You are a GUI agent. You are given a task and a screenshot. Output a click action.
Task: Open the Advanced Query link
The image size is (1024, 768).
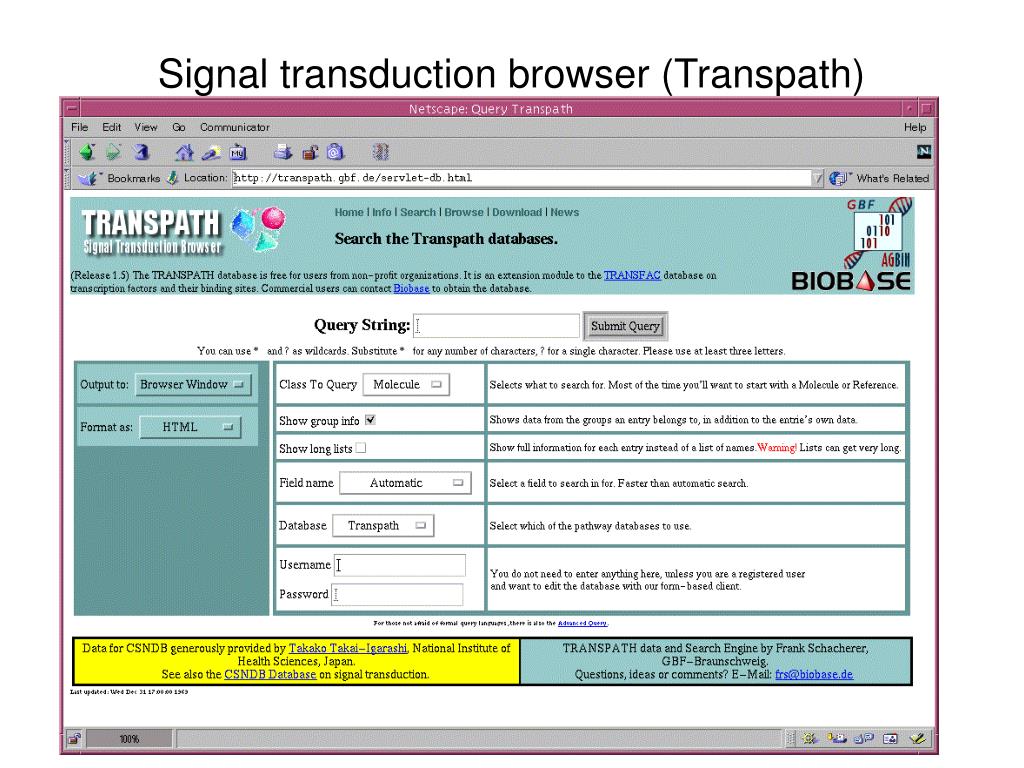[583, 624]
